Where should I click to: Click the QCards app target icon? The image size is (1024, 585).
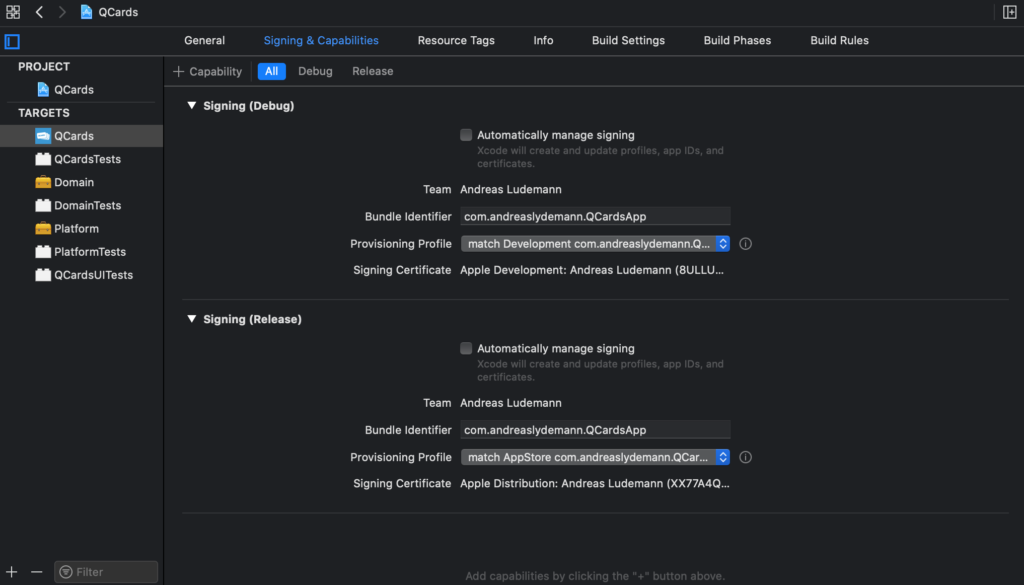point(43,136)
